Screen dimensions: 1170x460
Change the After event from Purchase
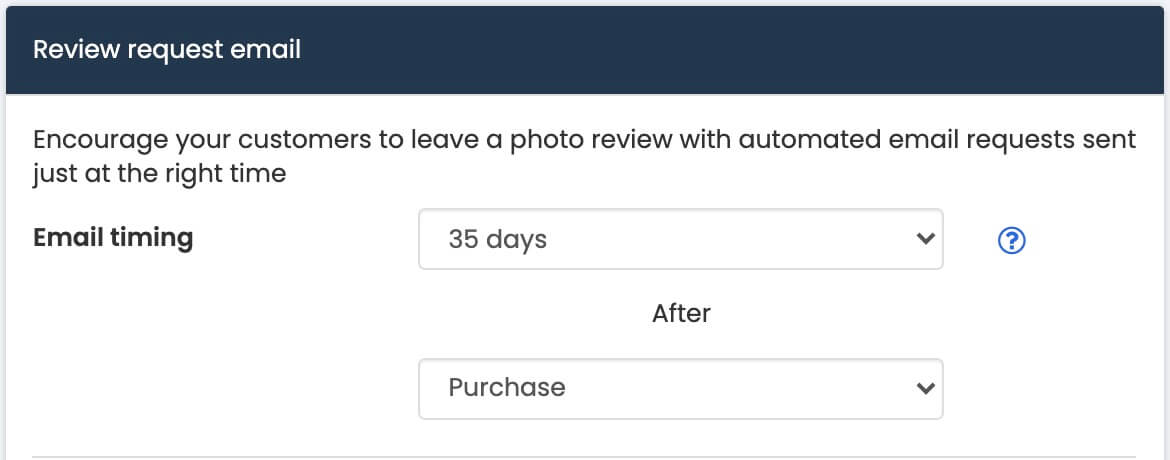tap(681, 388)
